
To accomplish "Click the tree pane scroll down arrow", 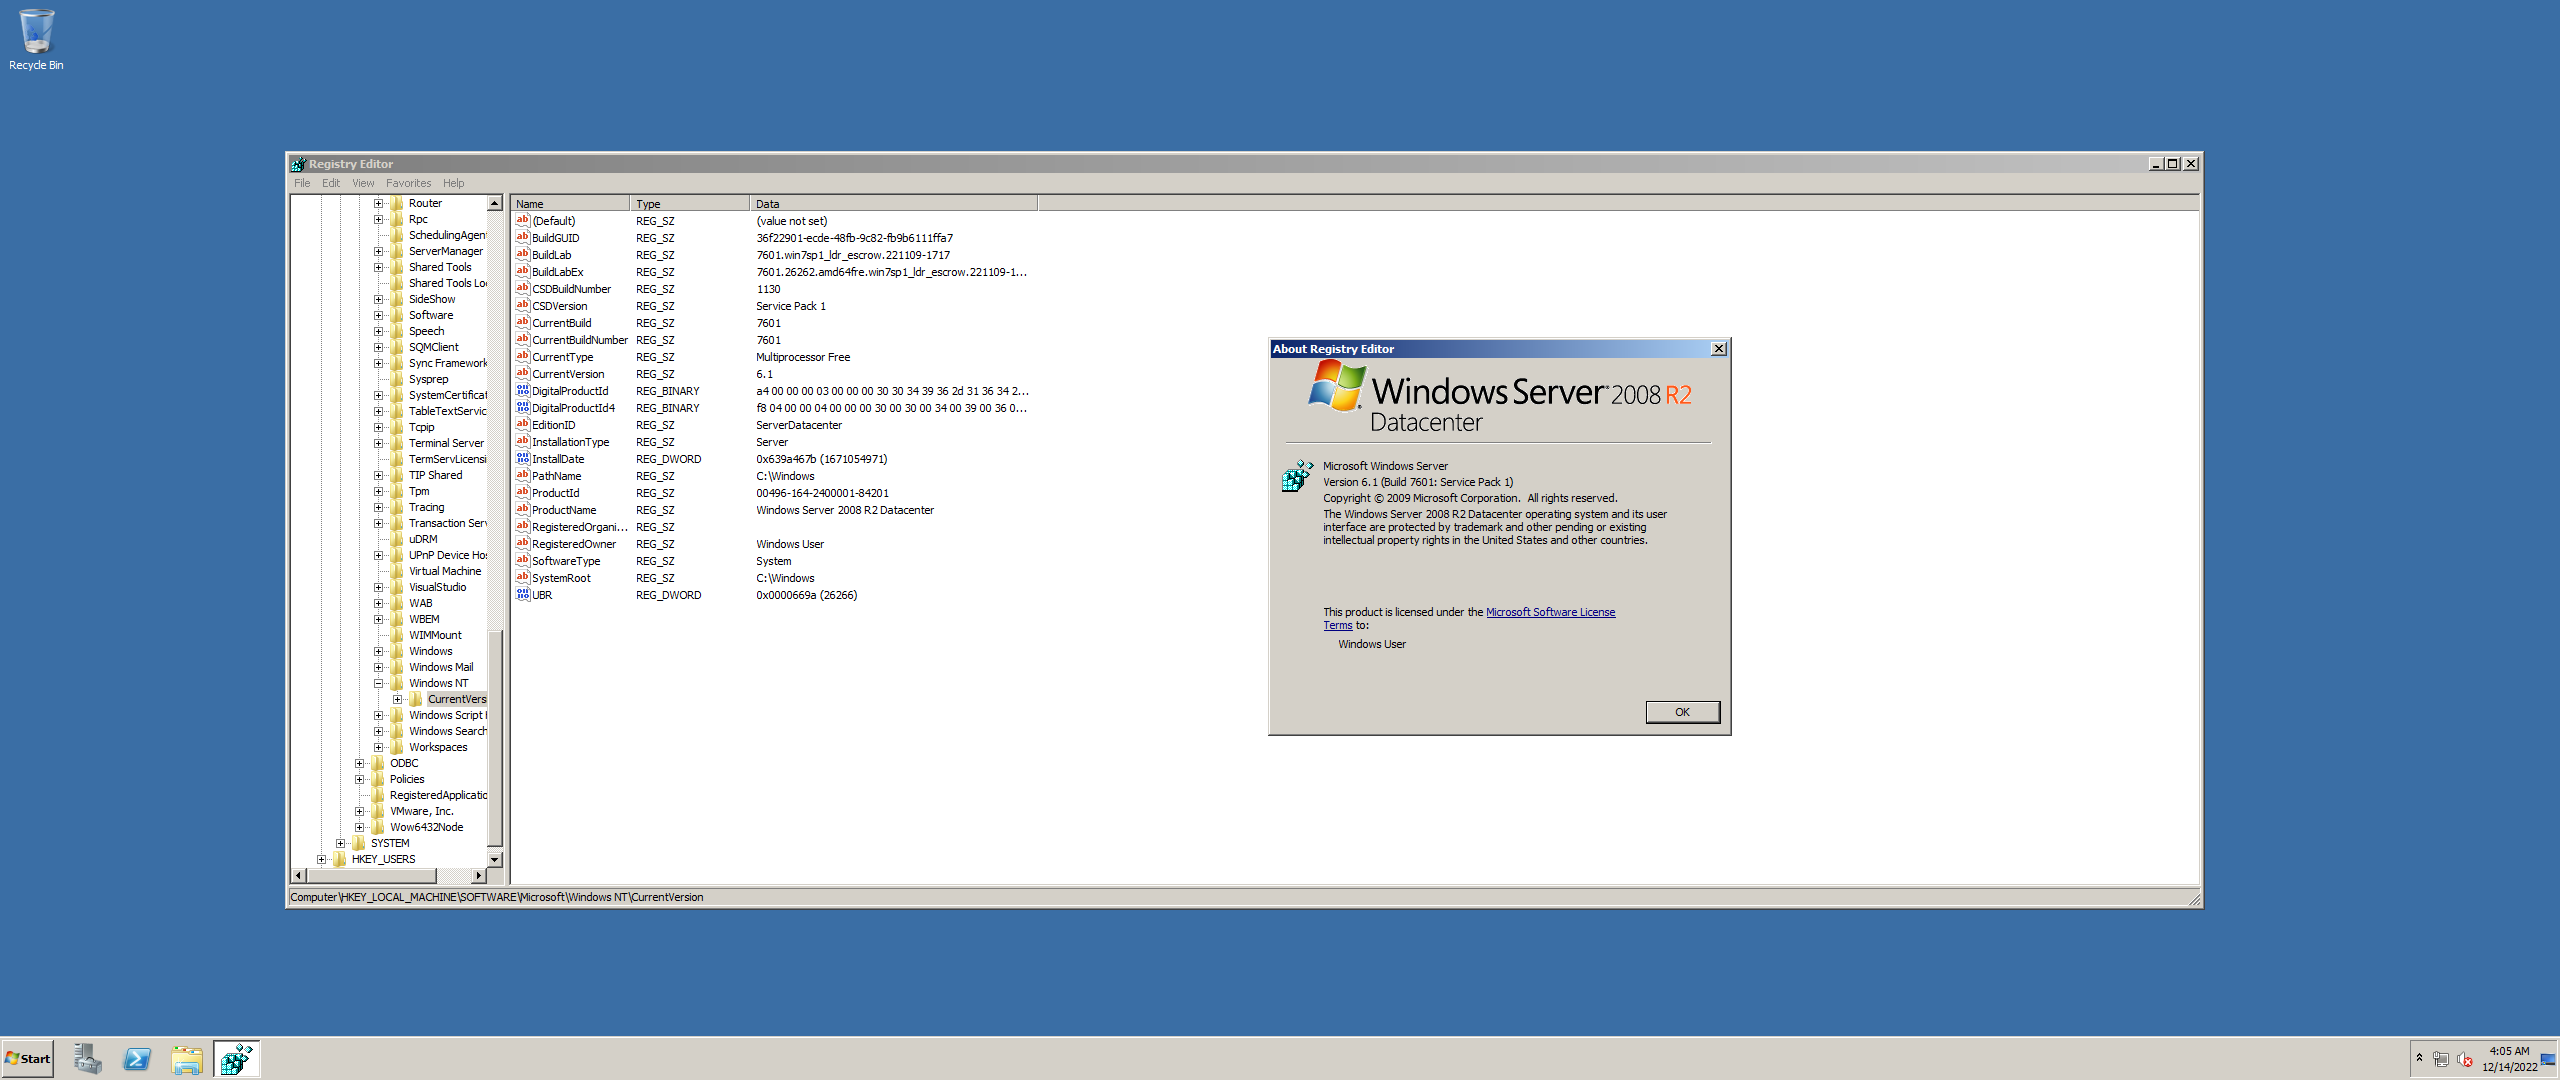I will 494,859.
